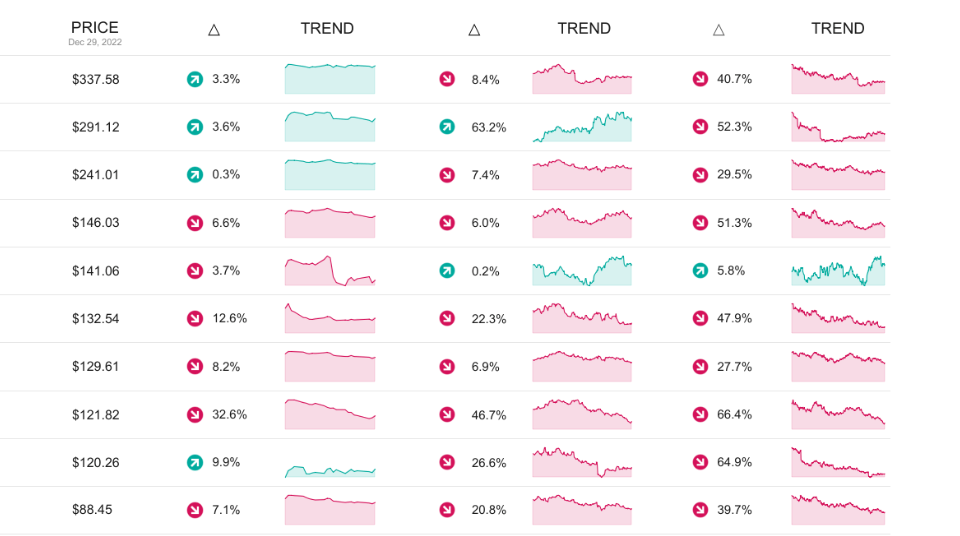This screenshot has width=960, height=536.
Task: Click the green up-arrow icon beside 3.3%
Action: point(195,79)
